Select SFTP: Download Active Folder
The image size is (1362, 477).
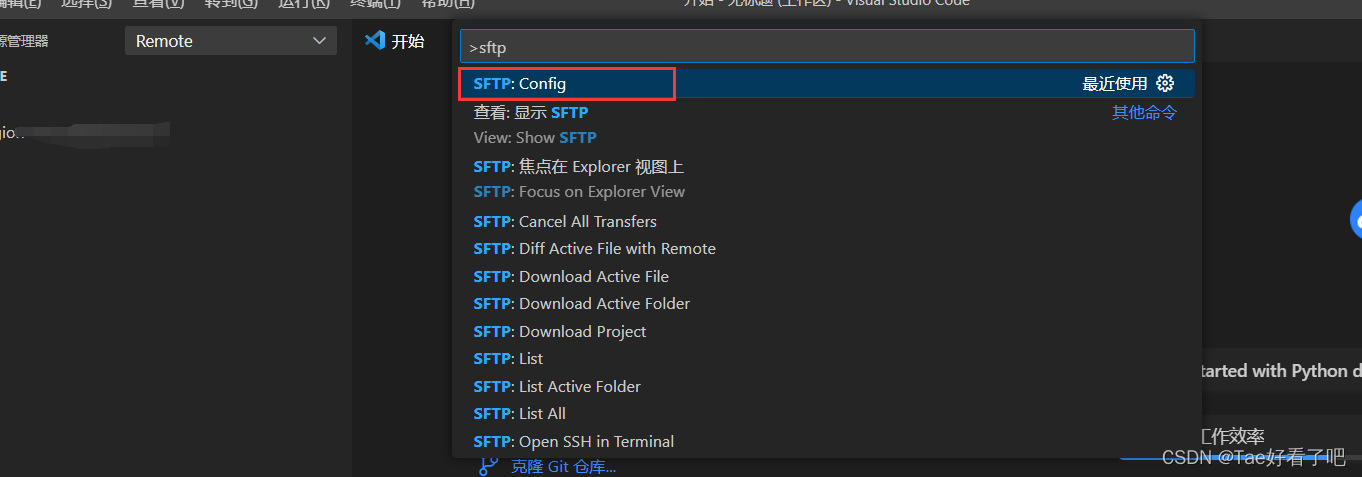pos(581,304)
